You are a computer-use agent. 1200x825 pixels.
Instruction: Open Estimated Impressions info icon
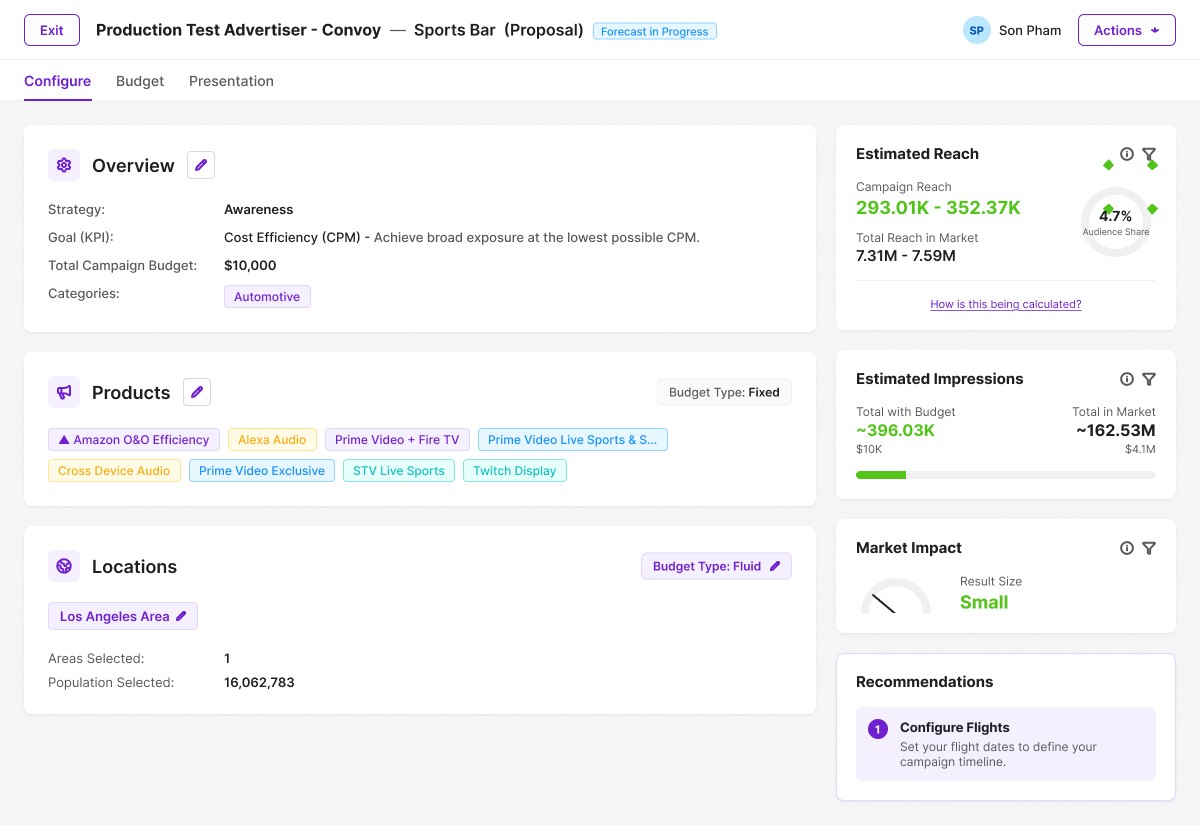pyautogui.click(x=1127, y=379)
